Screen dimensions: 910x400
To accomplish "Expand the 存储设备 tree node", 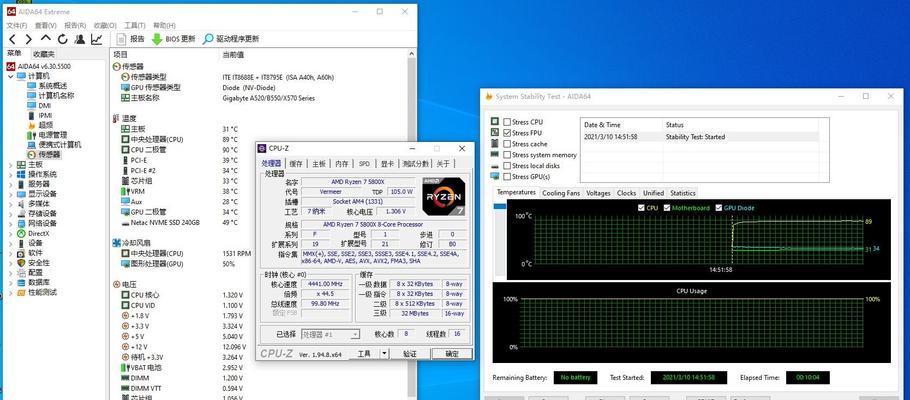I will [11, 214].
